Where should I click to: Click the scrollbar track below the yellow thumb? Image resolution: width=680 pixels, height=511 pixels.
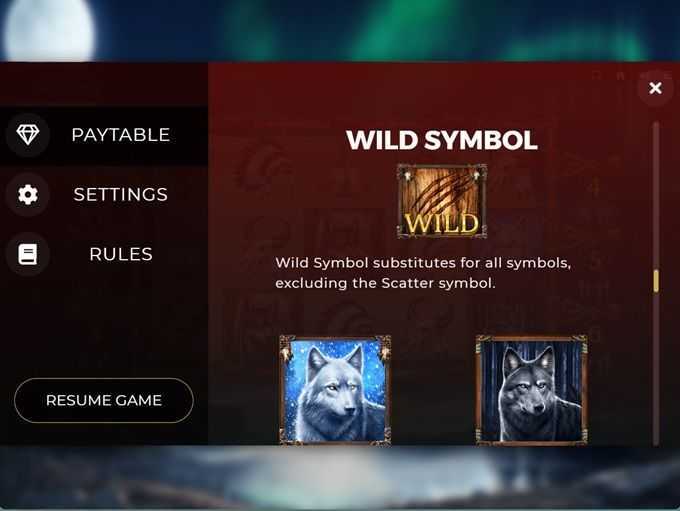(656, 369)
